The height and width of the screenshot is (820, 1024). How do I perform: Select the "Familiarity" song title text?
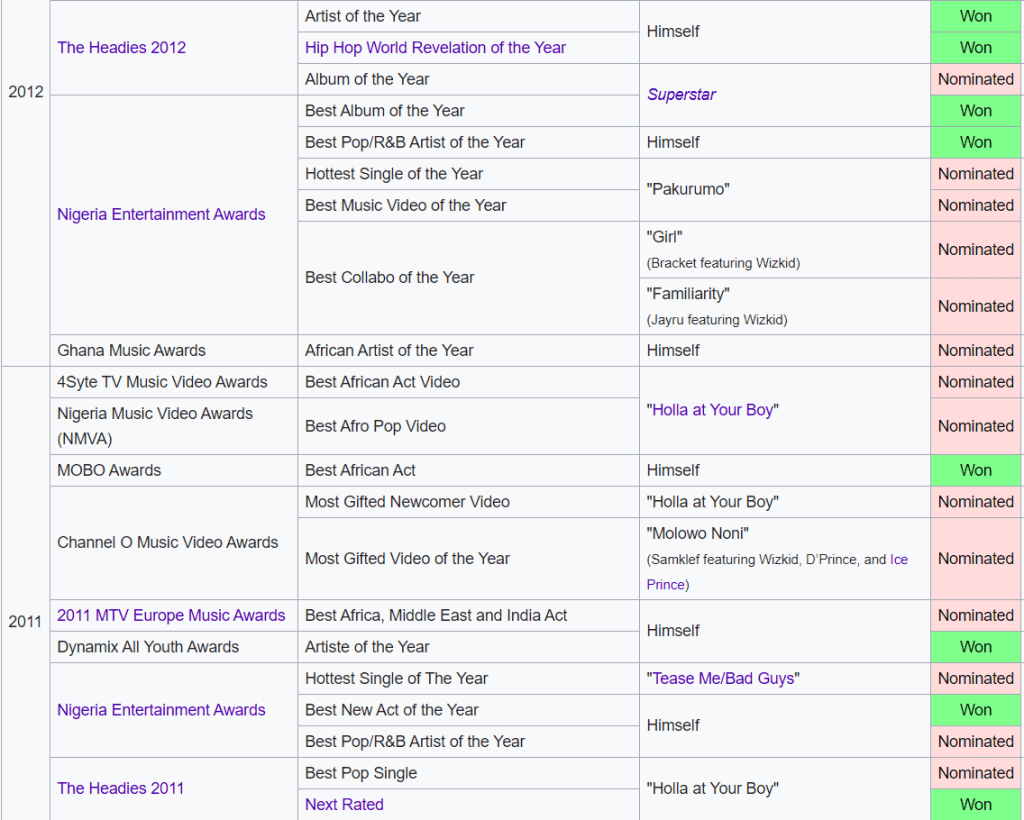[x=688, y=294]
